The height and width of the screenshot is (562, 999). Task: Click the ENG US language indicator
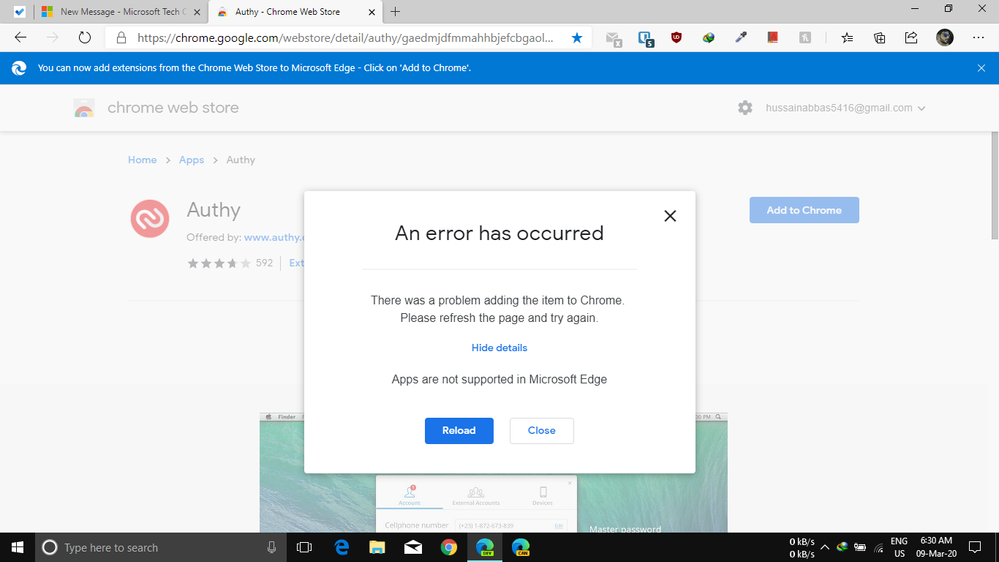(x=899, y=547)
